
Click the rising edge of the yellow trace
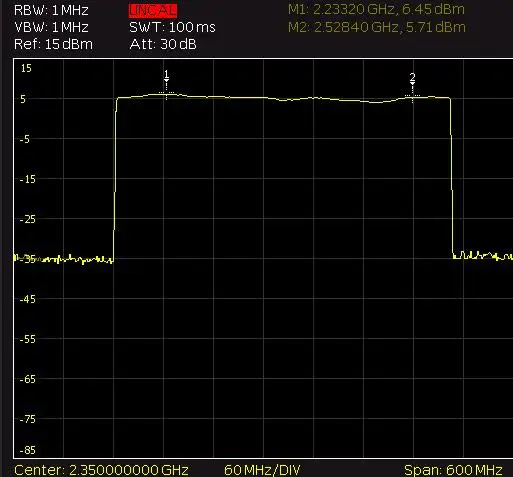point(115,178)
